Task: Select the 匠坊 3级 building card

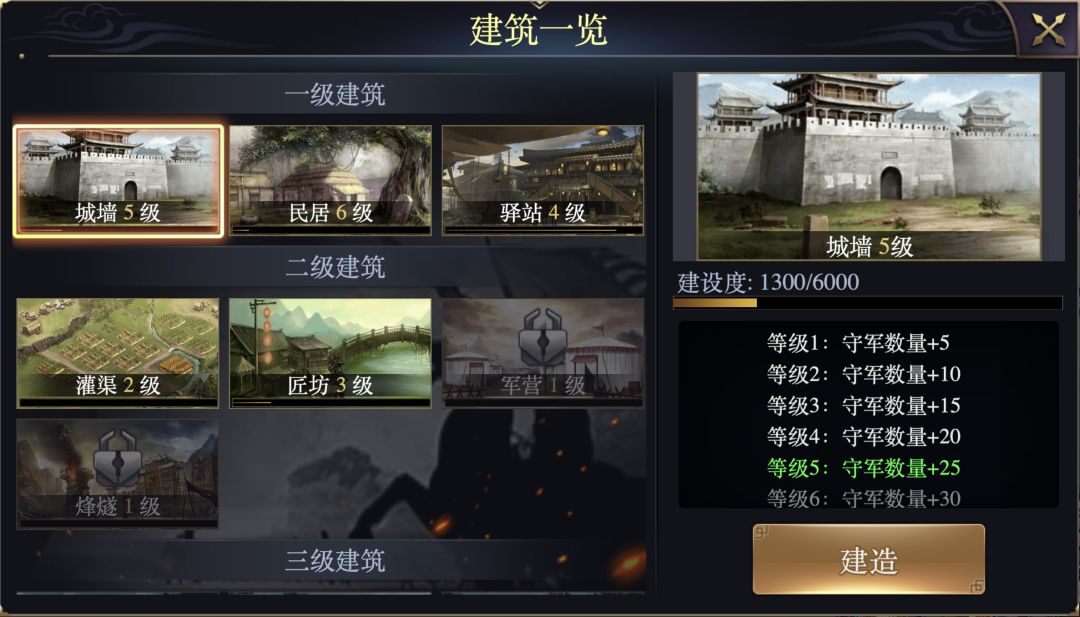Action: (331, 353)
